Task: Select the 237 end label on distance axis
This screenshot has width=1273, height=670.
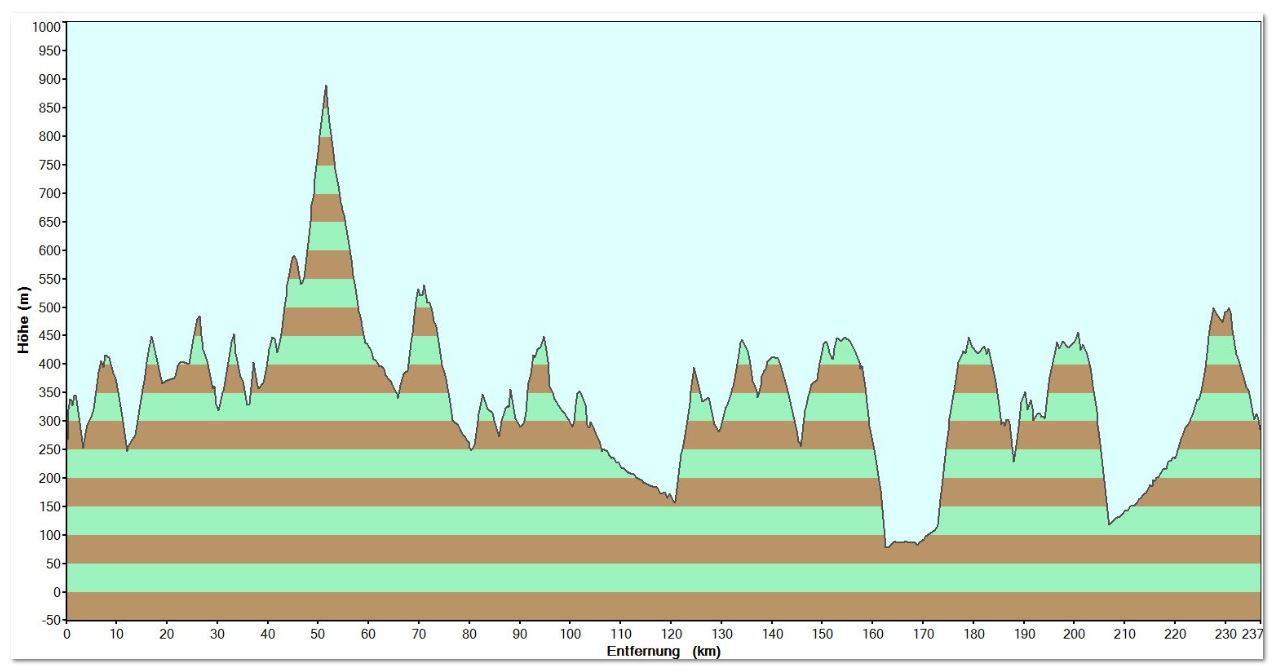Action: tap(1252, 633)
